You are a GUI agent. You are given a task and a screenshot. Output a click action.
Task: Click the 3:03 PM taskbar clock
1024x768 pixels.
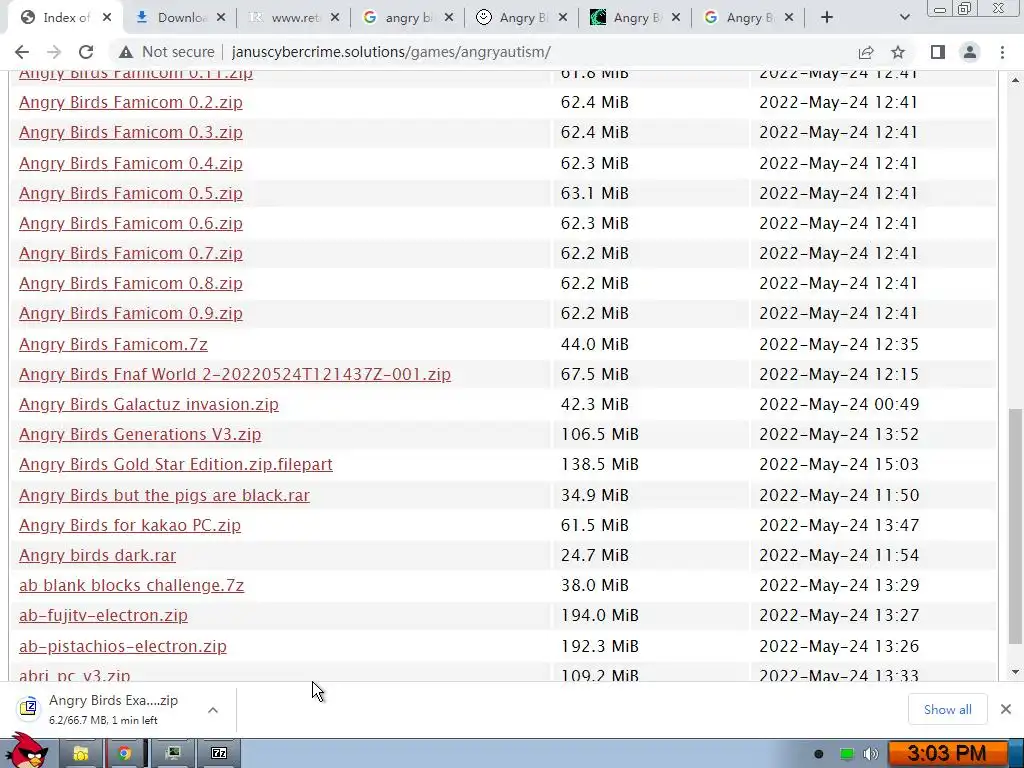coord(947,754)
